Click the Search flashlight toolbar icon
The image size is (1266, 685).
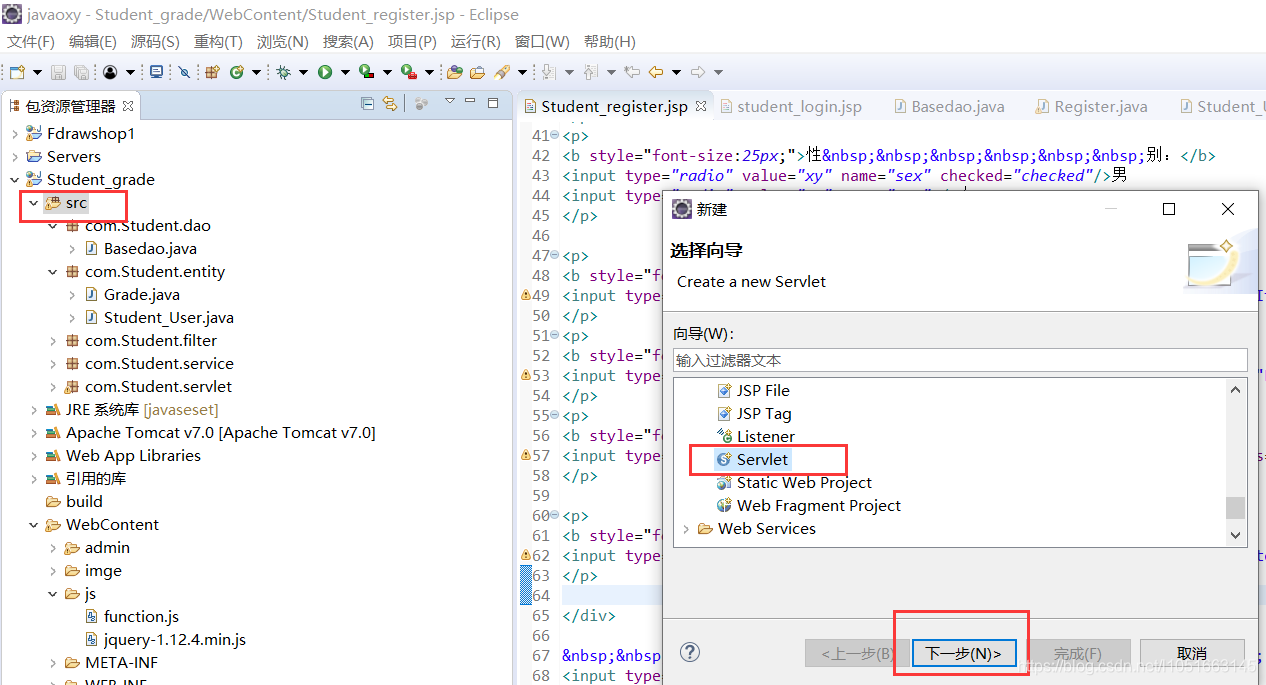pos(501,72)
